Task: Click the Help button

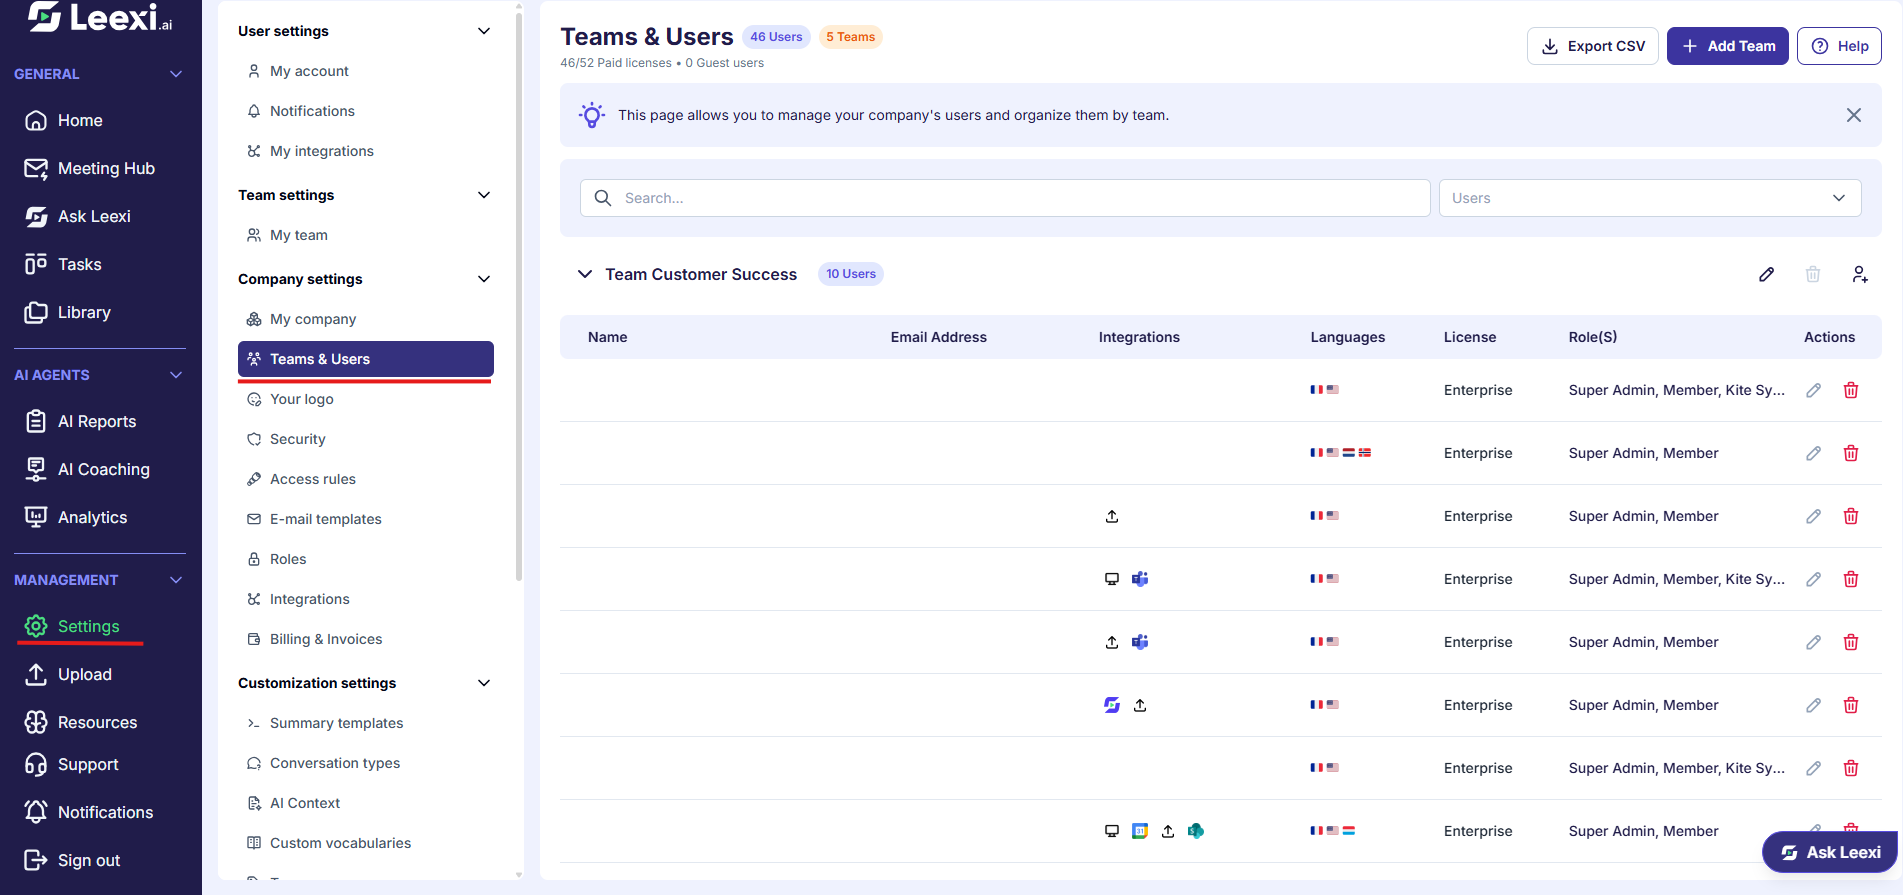Action: click(1840, 46)
